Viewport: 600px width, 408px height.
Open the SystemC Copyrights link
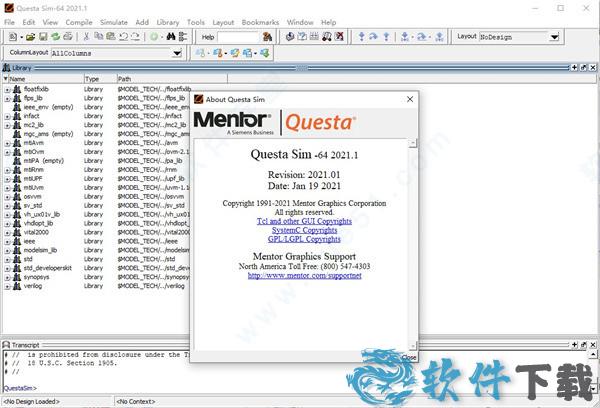coord(305,230)
